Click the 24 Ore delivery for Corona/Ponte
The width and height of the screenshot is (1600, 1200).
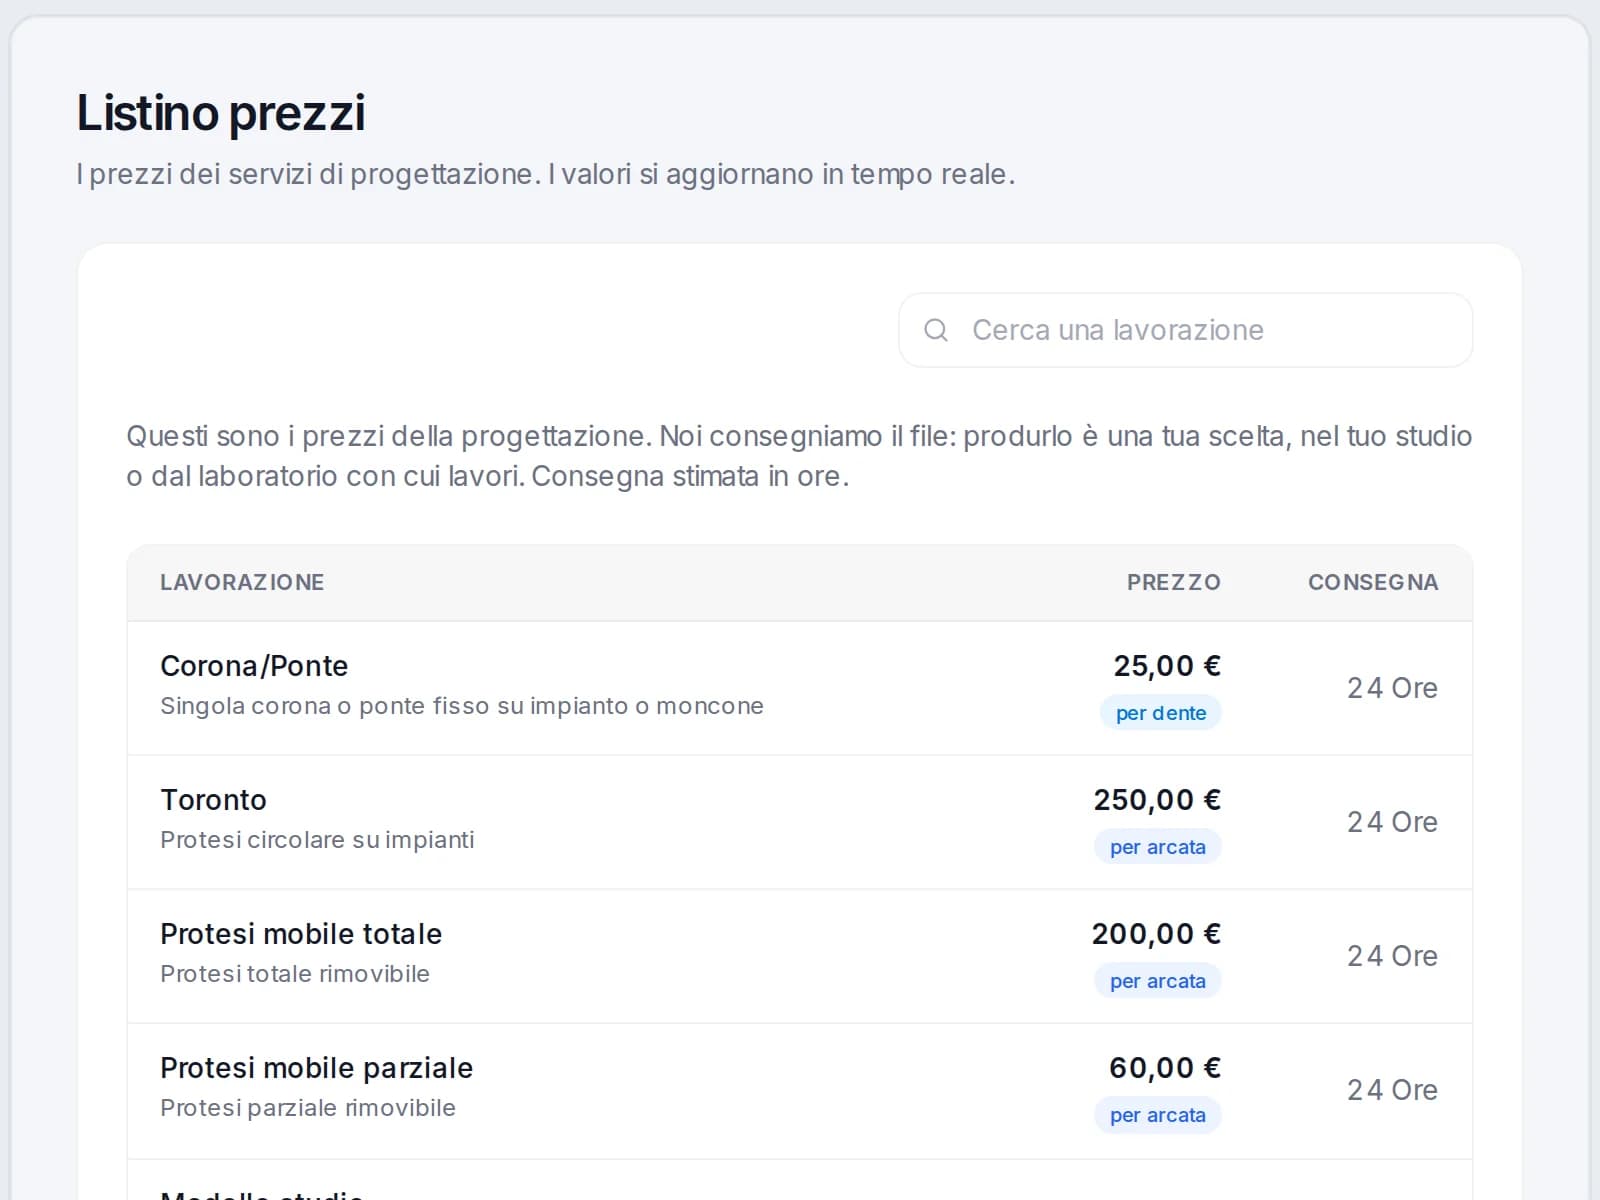[1392, 688]
